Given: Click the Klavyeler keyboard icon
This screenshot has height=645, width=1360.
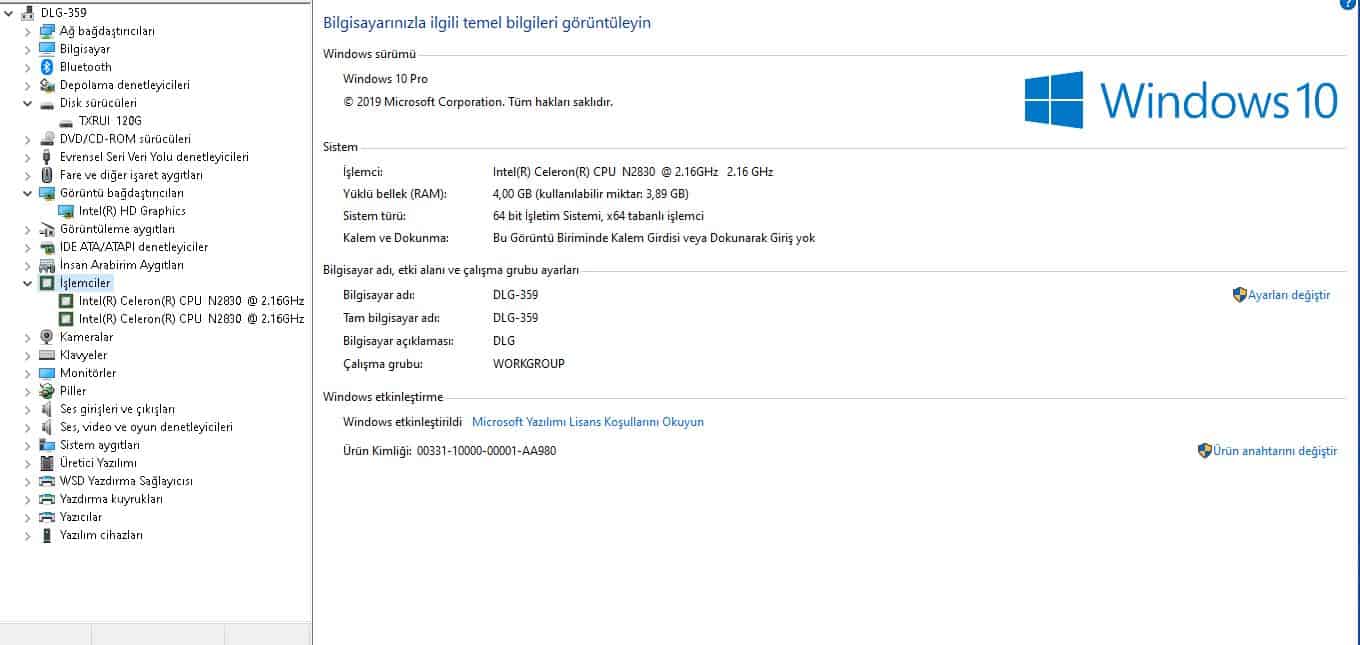Looking at the screenshot, I should click(x=46, y=355).
